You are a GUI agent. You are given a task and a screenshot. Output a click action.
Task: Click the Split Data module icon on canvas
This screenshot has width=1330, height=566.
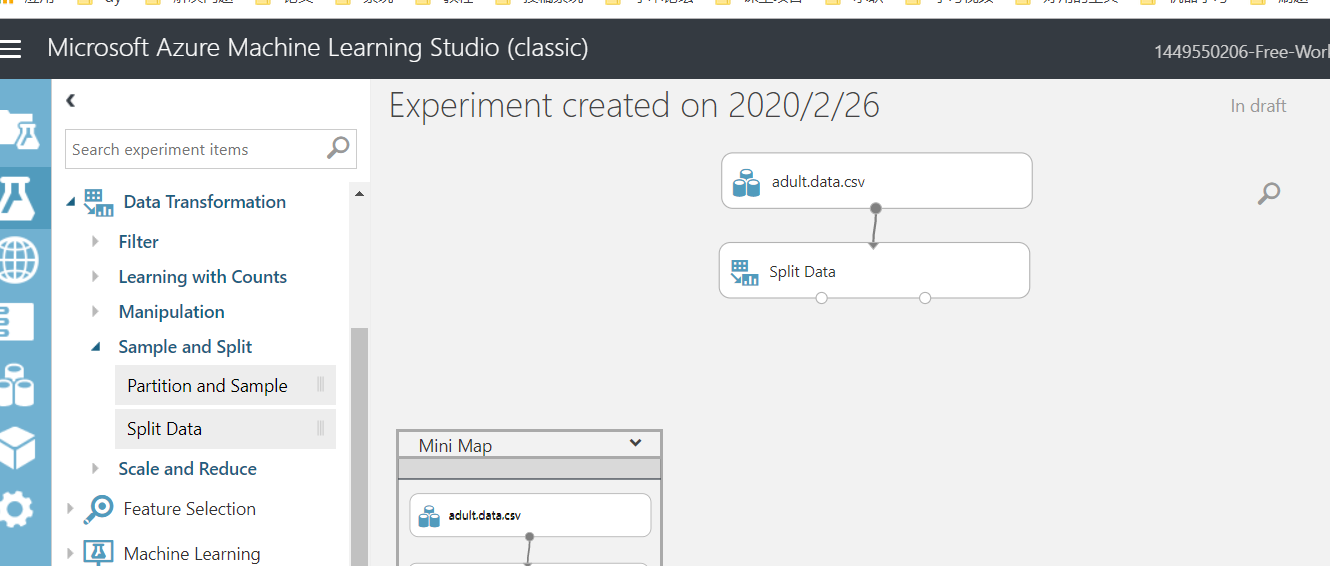[x=744, y=272]
